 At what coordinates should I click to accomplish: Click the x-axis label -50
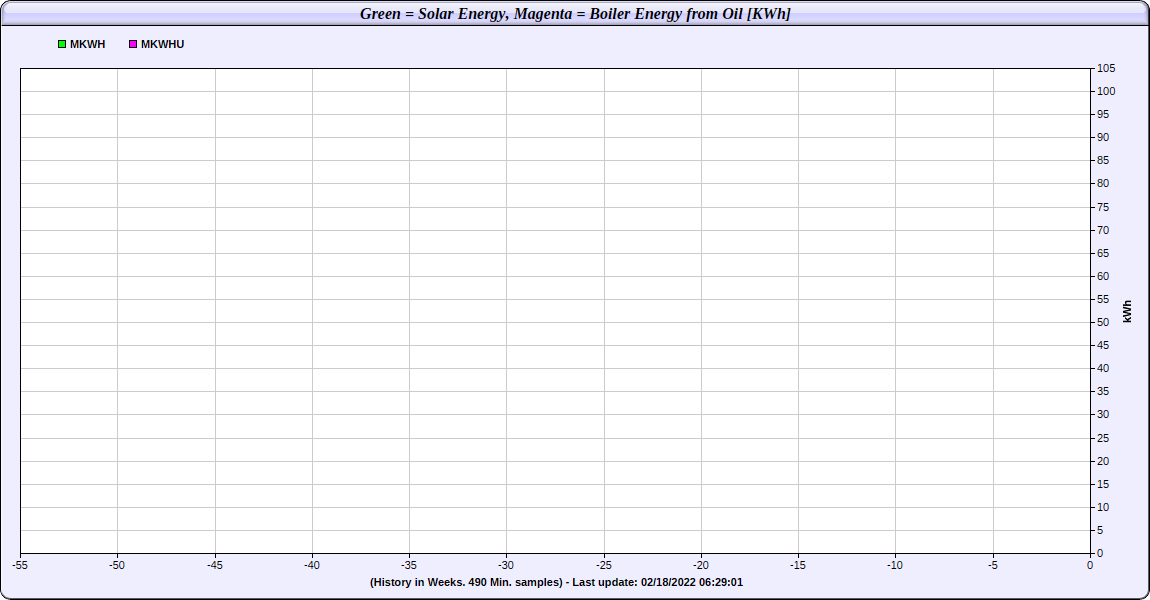pyautogui.click(x=117, y=565)
